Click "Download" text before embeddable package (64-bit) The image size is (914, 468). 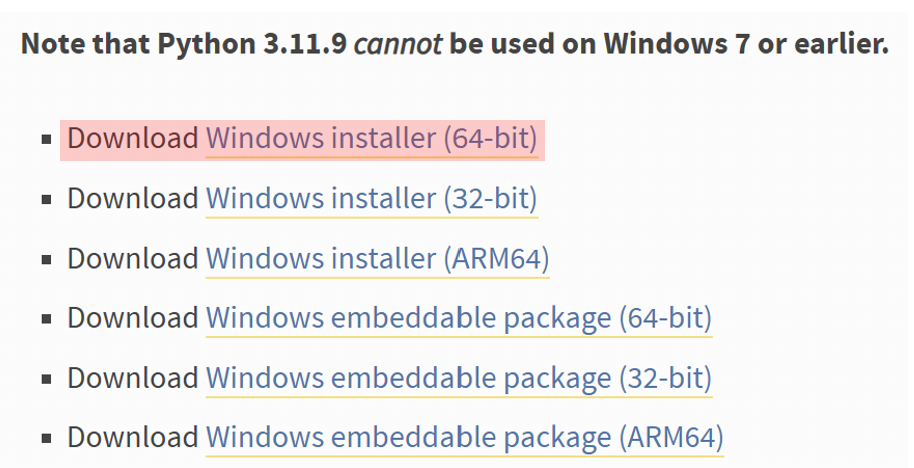click(x=133, y=318)
